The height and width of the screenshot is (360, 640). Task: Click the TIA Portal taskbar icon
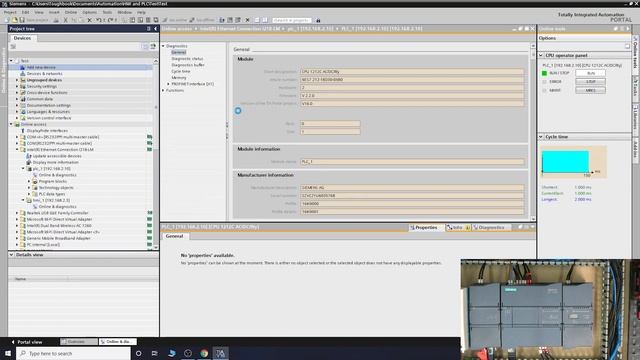click(x=220, y=353)
